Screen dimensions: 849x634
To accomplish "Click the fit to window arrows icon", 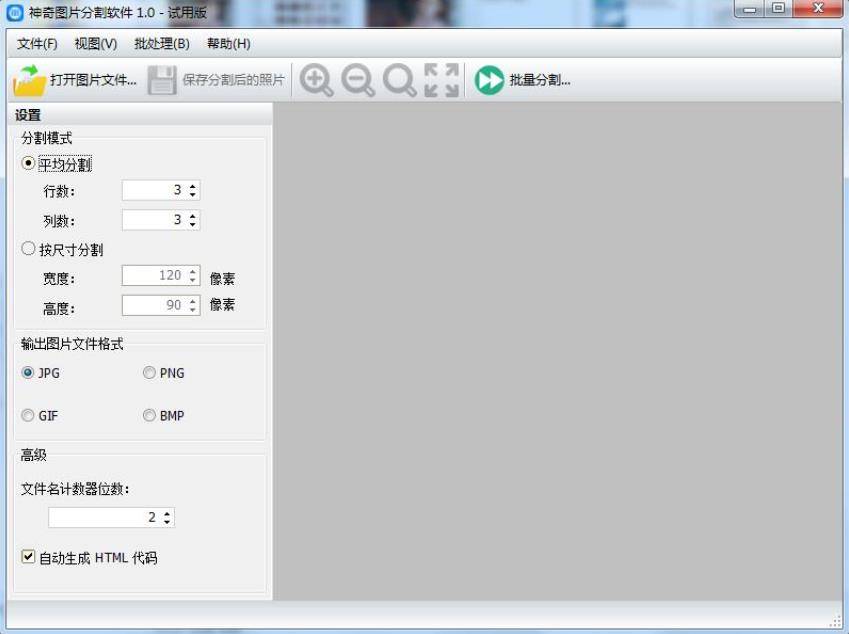I will pyautogui.click(x=441, y=80).
